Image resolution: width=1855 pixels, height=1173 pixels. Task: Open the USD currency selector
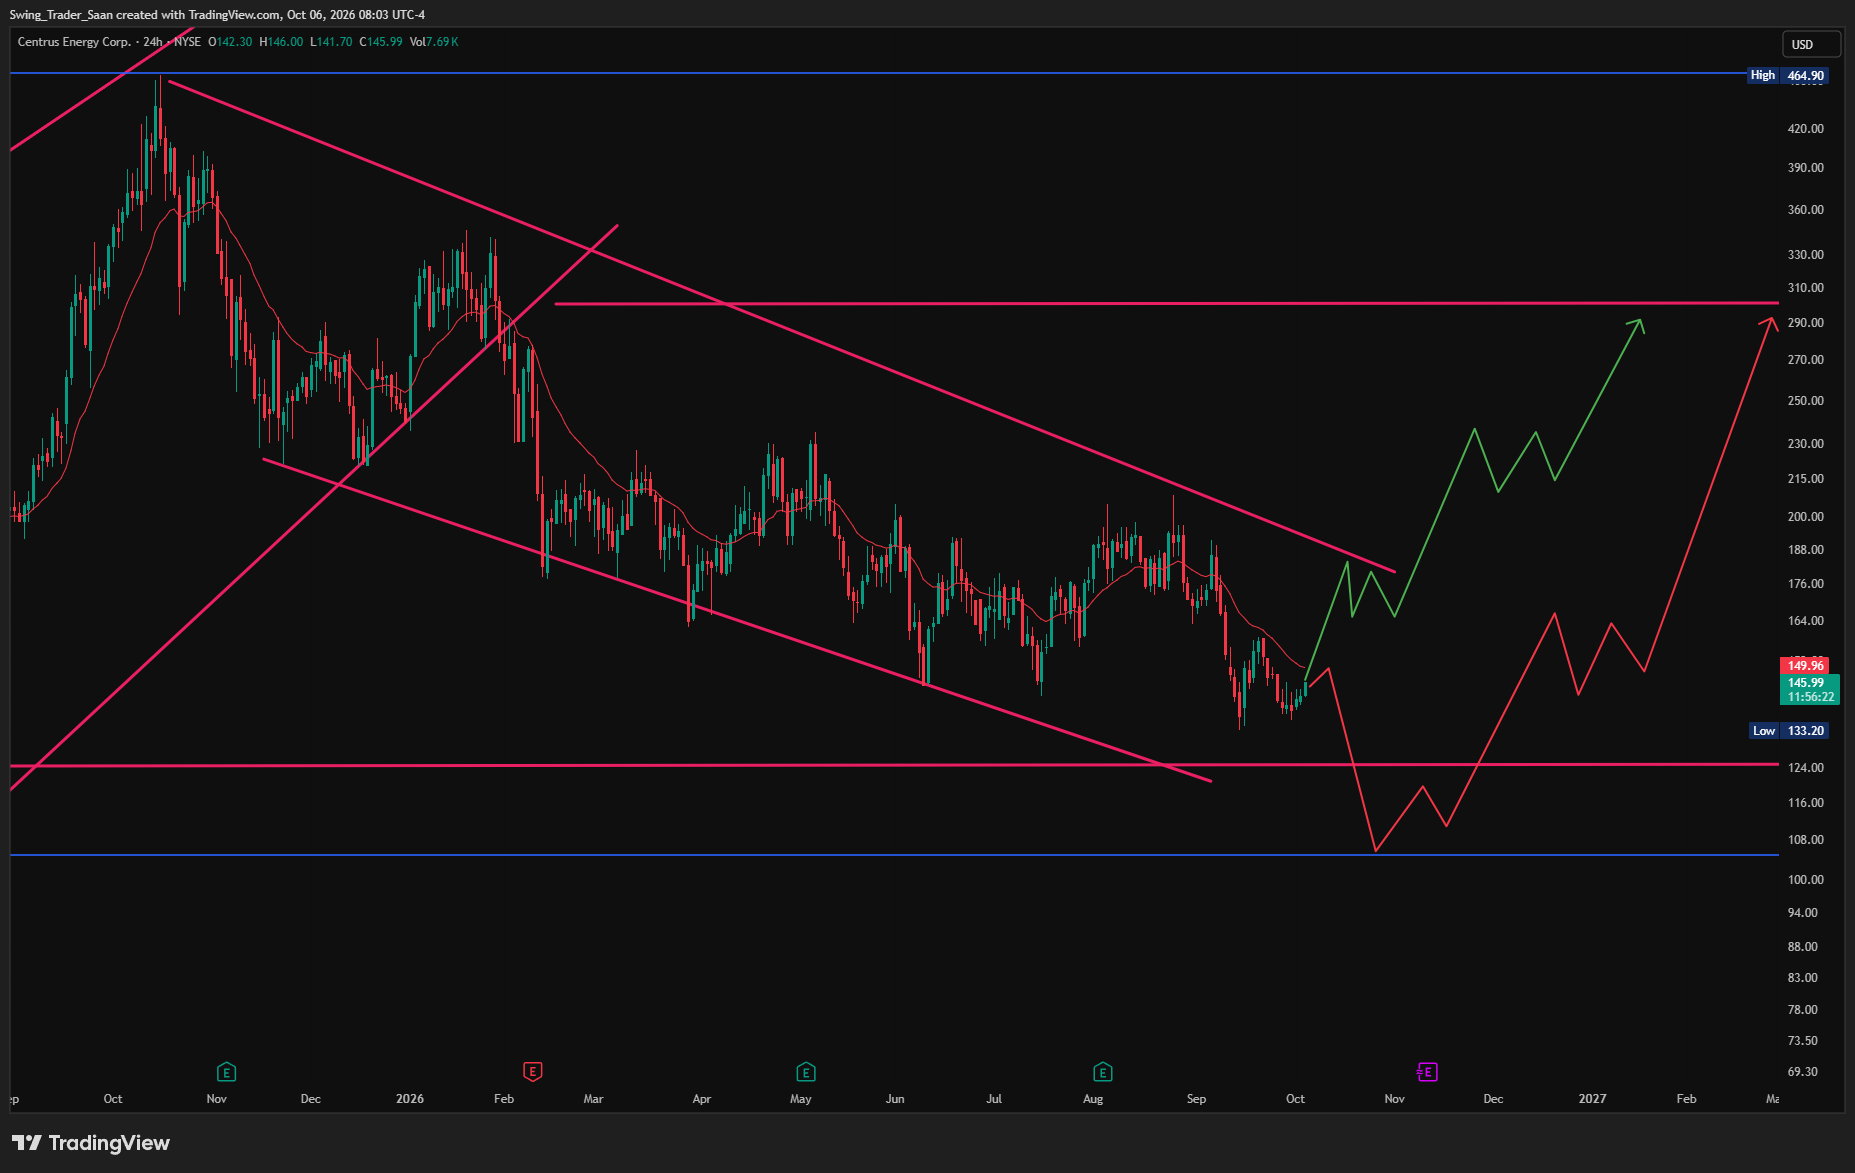1811,44
